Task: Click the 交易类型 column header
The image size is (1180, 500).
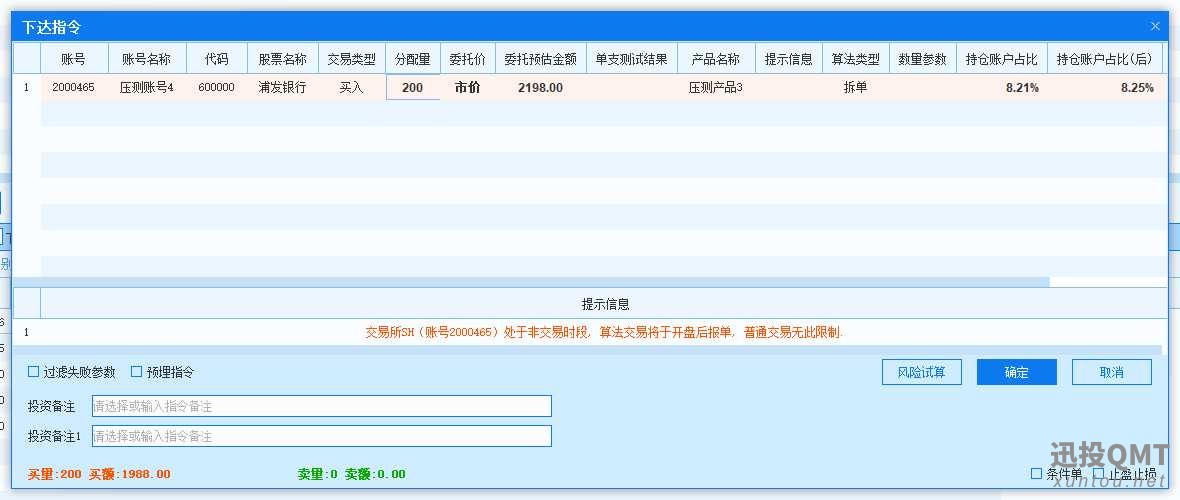Action: click(x=351, y=59)
